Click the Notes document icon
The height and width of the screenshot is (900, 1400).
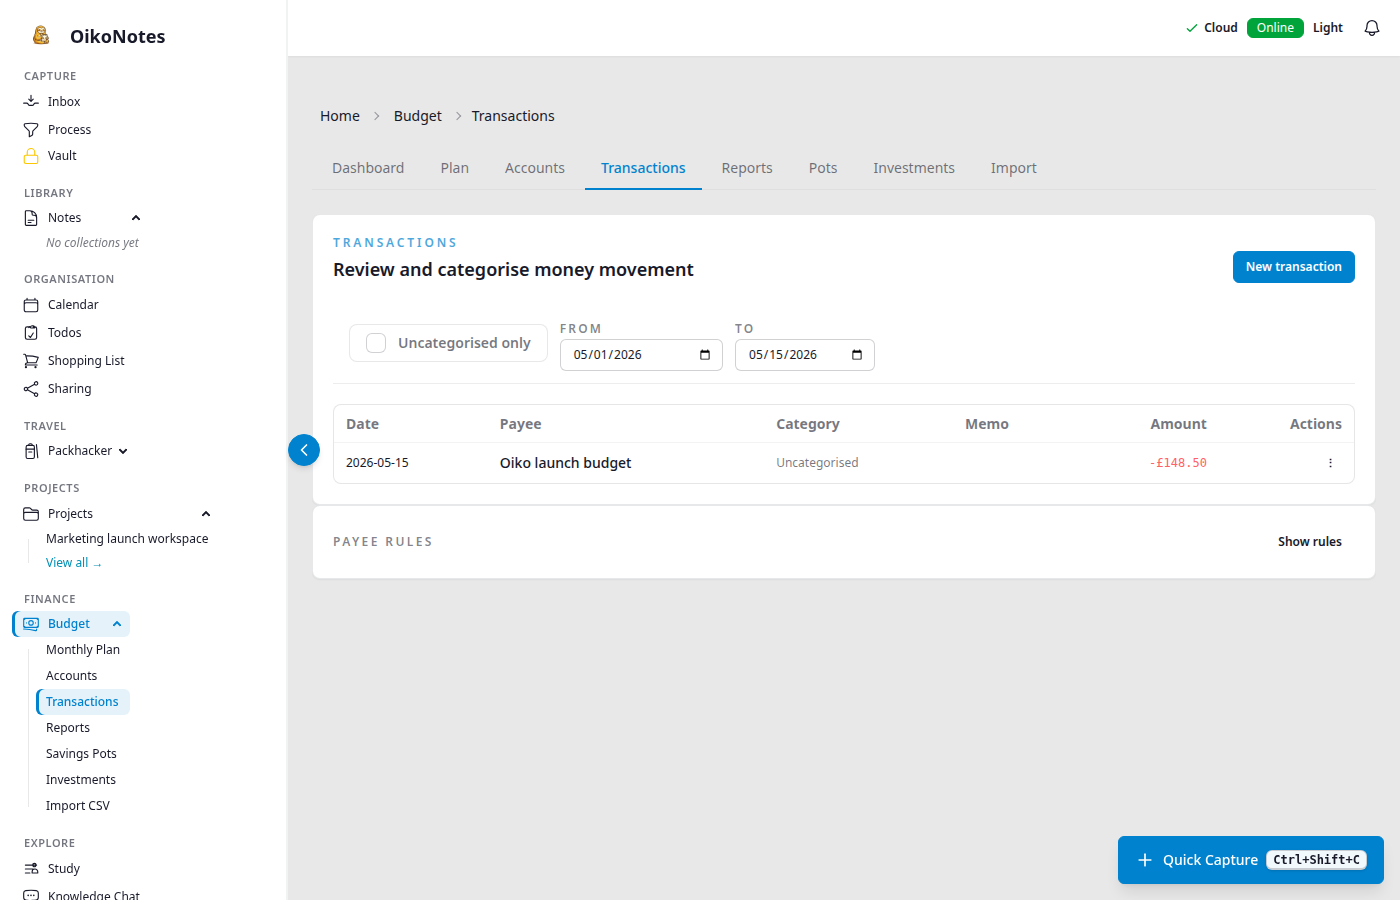click(x=31, y=218)
